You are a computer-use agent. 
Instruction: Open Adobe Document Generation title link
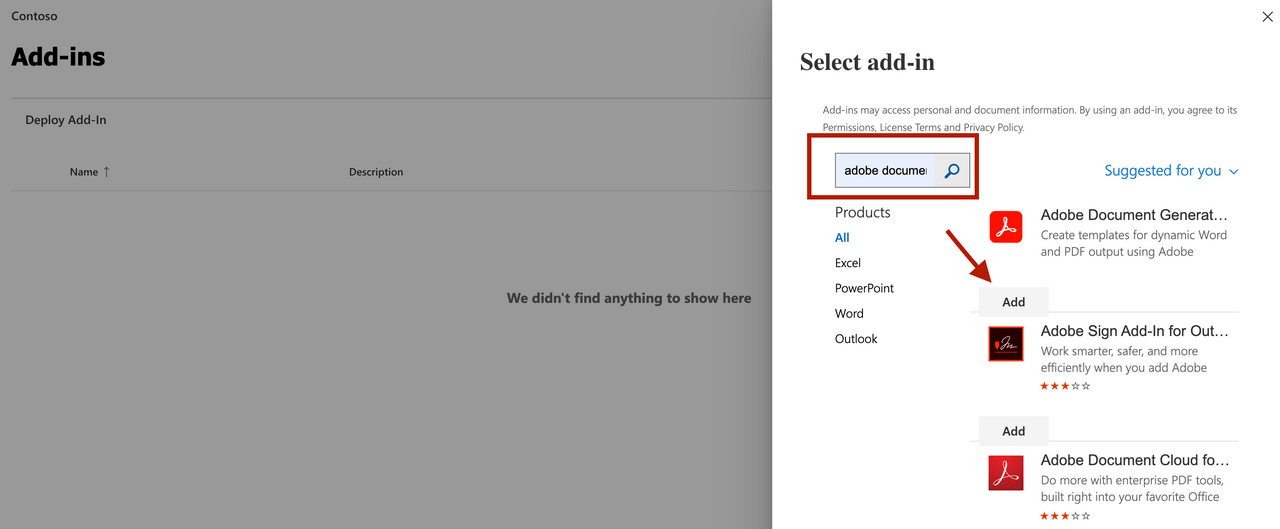tap(1134, 215)
